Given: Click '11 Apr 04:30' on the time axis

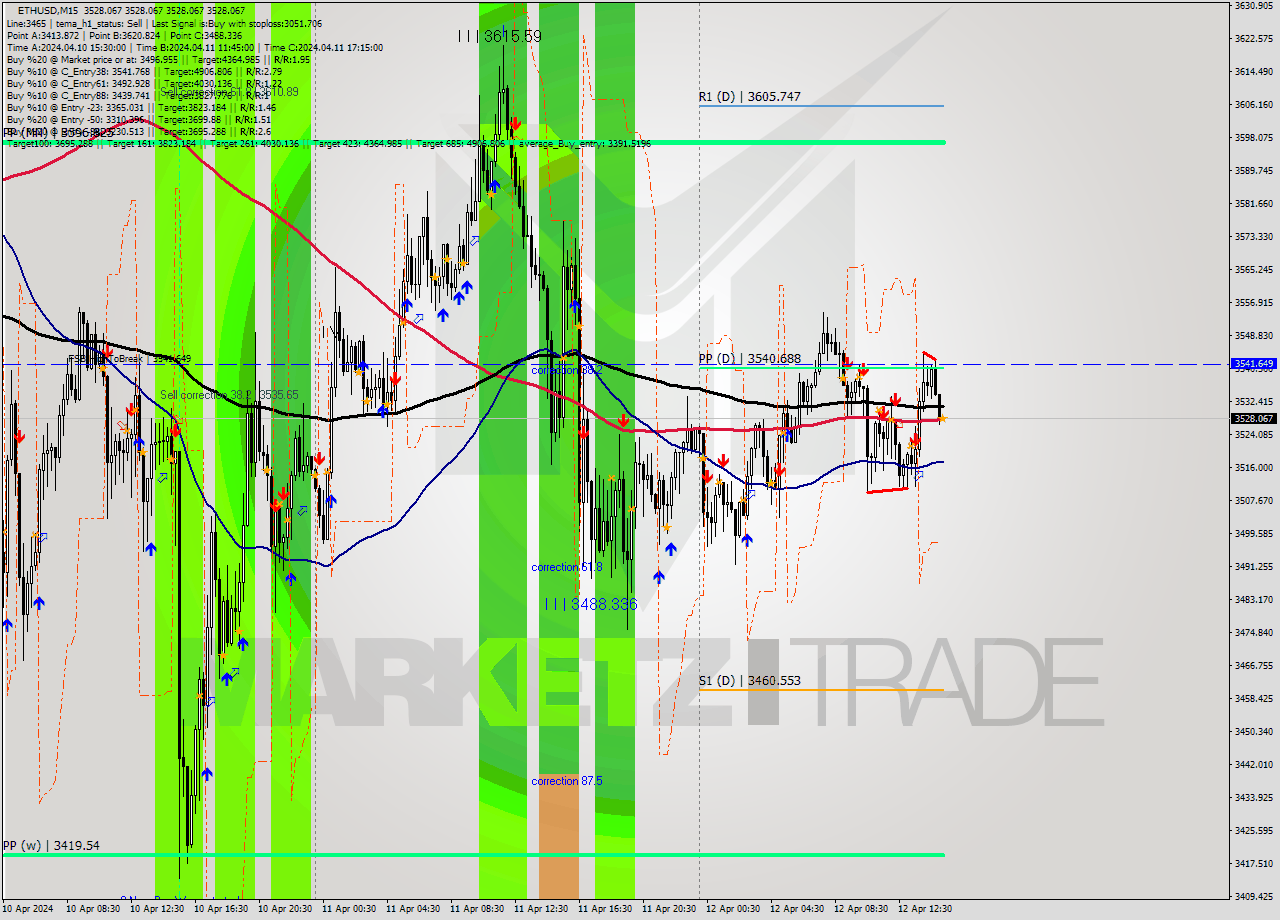Looking at the screenshot, I should (413, 909).
